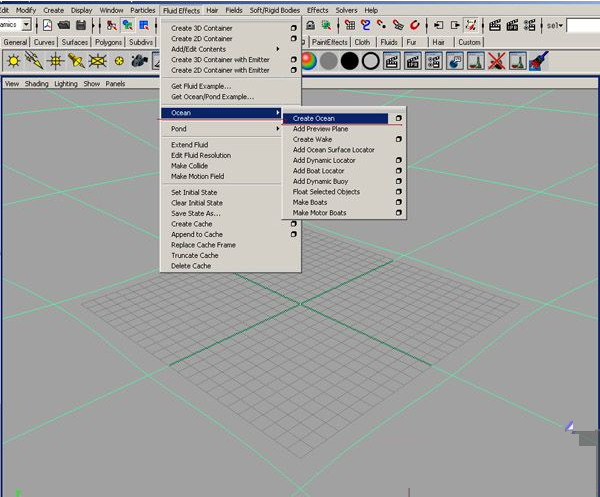The image size is (600, 497).
Task: Open the Soft/Rigid Bodies menu
Action: click(275, 10)
